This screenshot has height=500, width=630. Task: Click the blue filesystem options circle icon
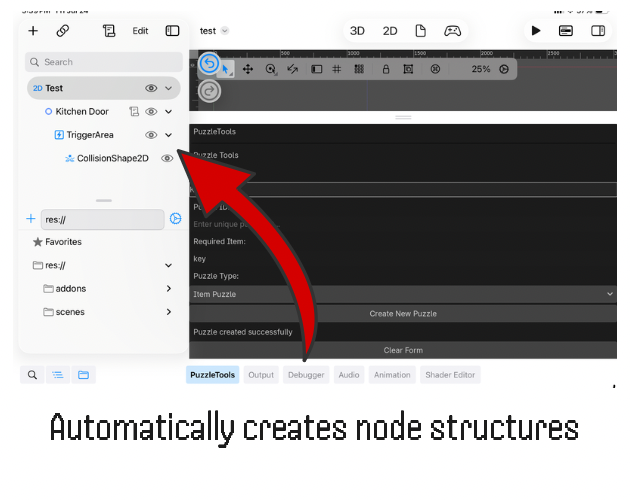pos(176,219)
